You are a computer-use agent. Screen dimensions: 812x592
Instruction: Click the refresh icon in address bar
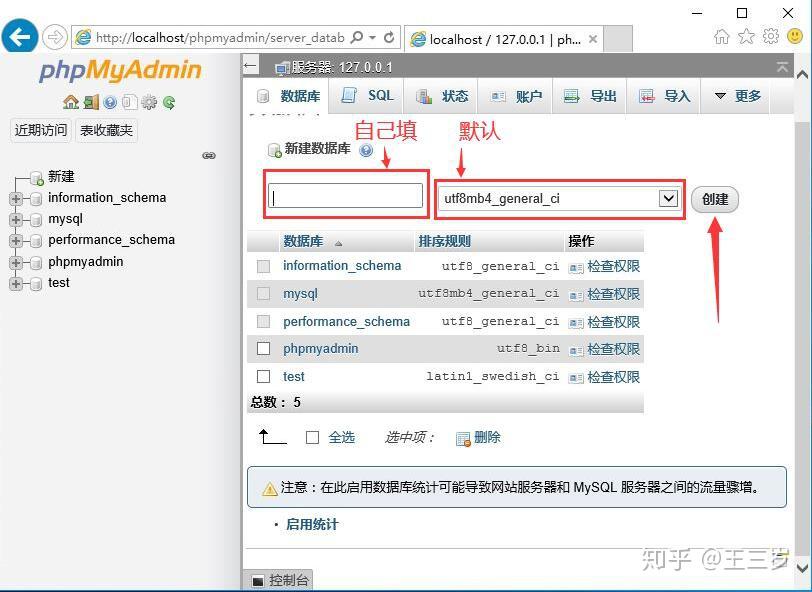coord(389,37)
